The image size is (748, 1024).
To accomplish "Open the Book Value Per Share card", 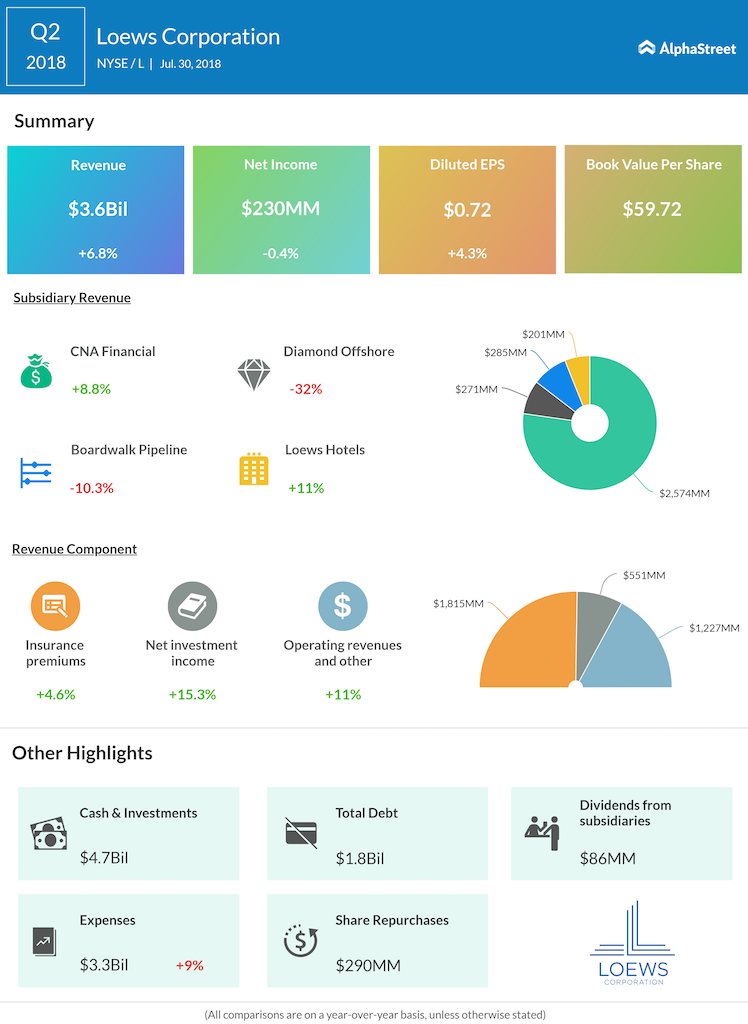I will click(x=653, y=209).
